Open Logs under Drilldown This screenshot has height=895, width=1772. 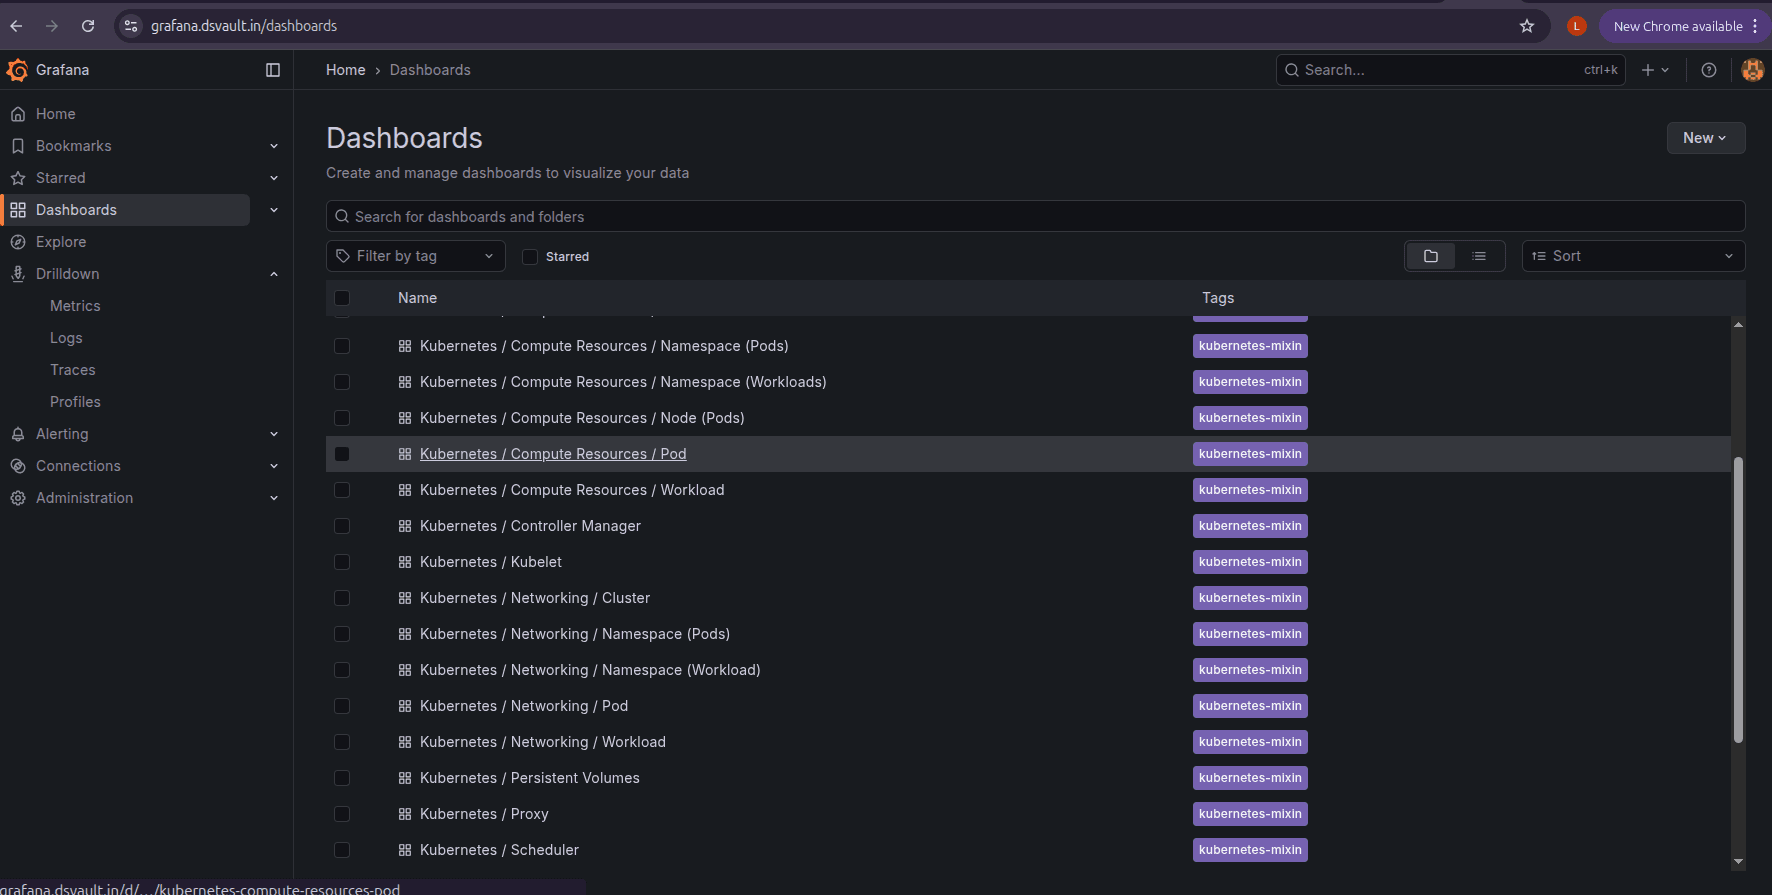[66, 338]
